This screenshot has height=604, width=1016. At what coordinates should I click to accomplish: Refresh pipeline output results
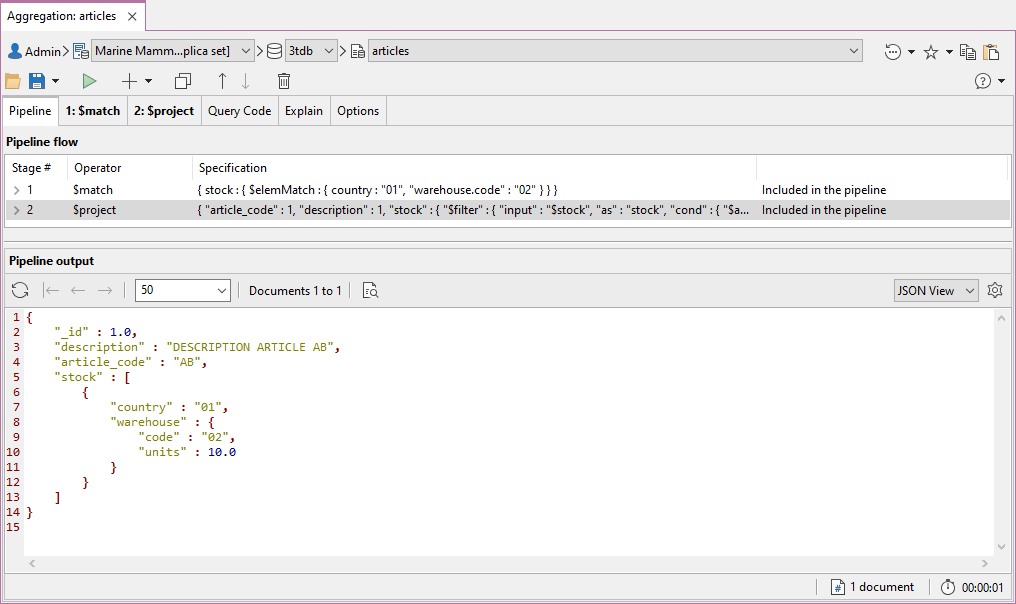coord(20,290)
